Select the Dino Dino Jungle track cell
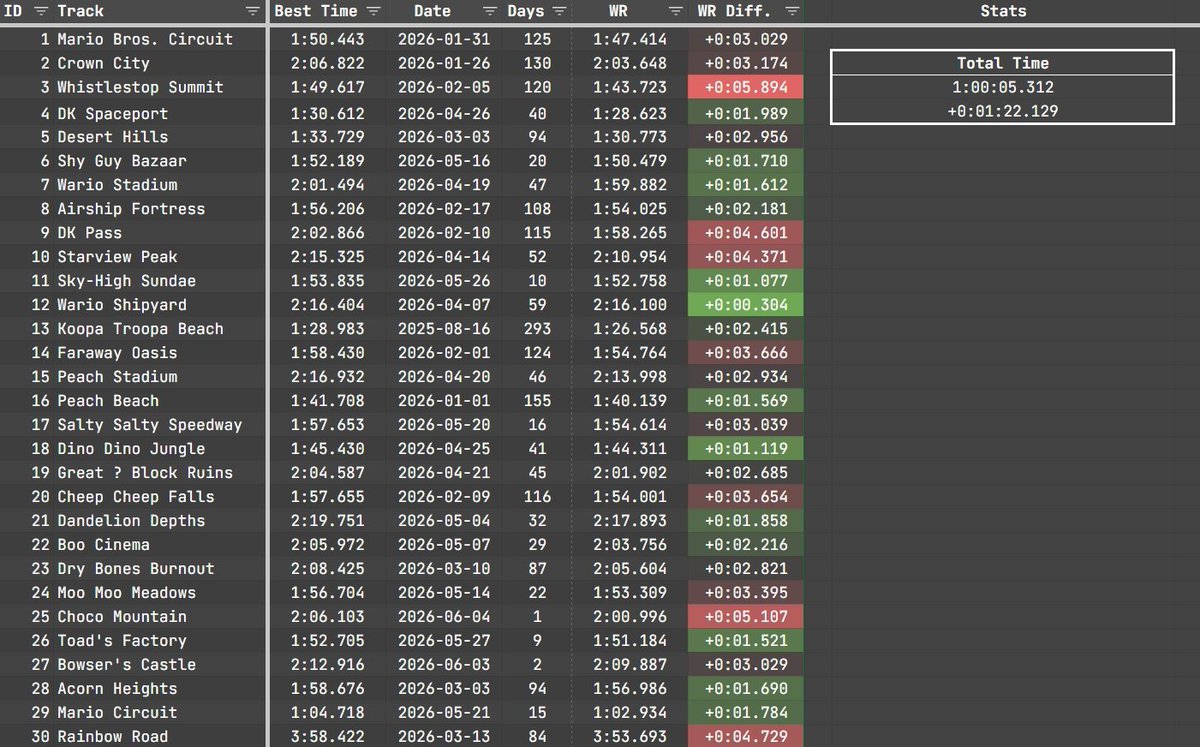Viewport: 1200px width, 747px height. 160,449
